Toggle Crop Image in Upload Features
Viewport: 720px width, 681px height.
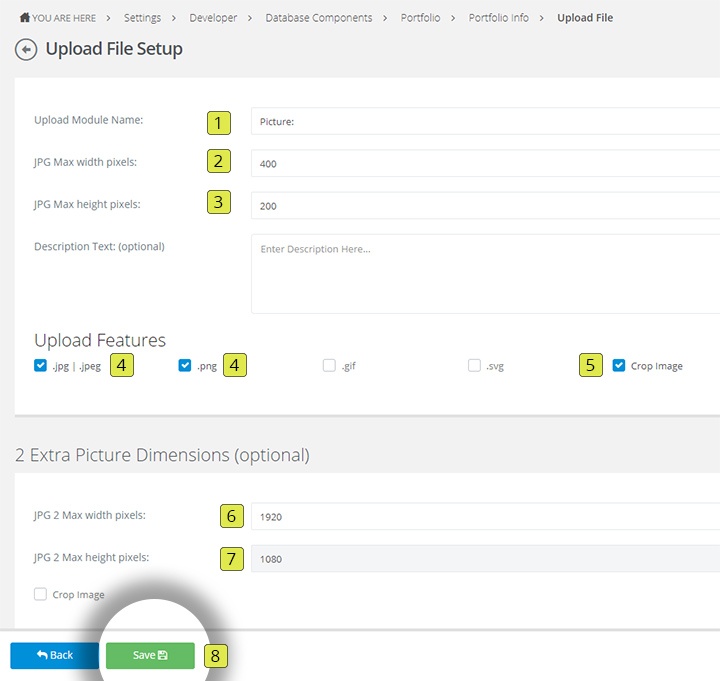click(619, 366)
